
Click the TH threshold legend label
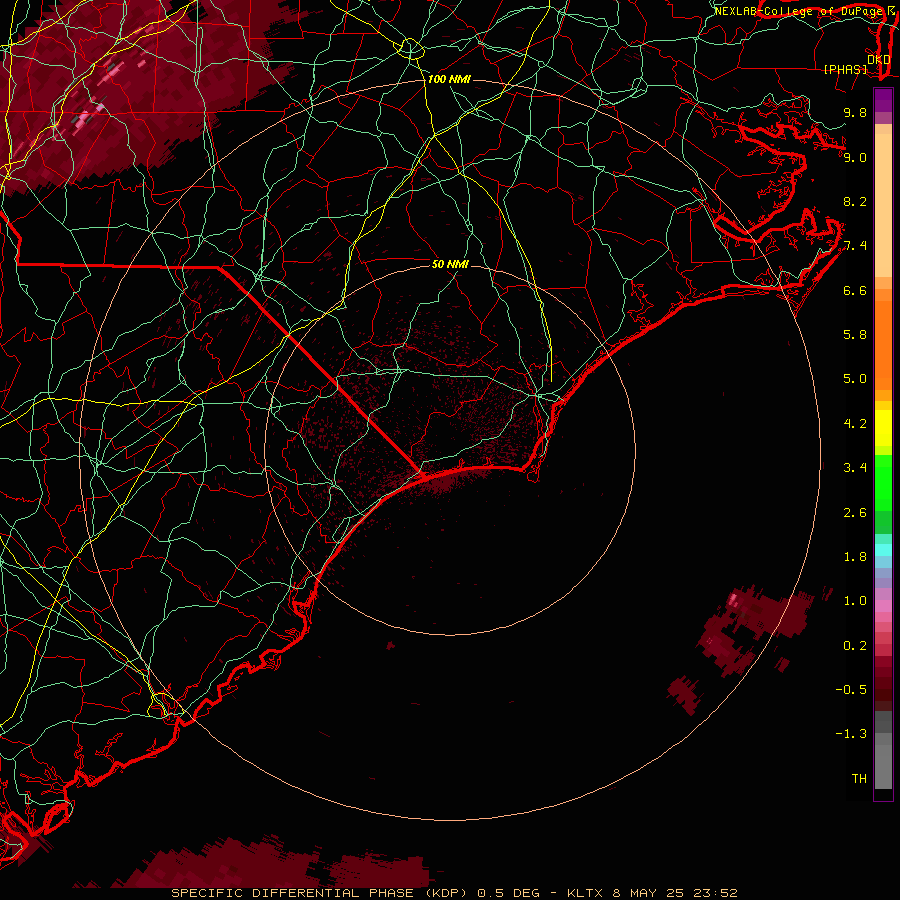click(x=859, y=779)
